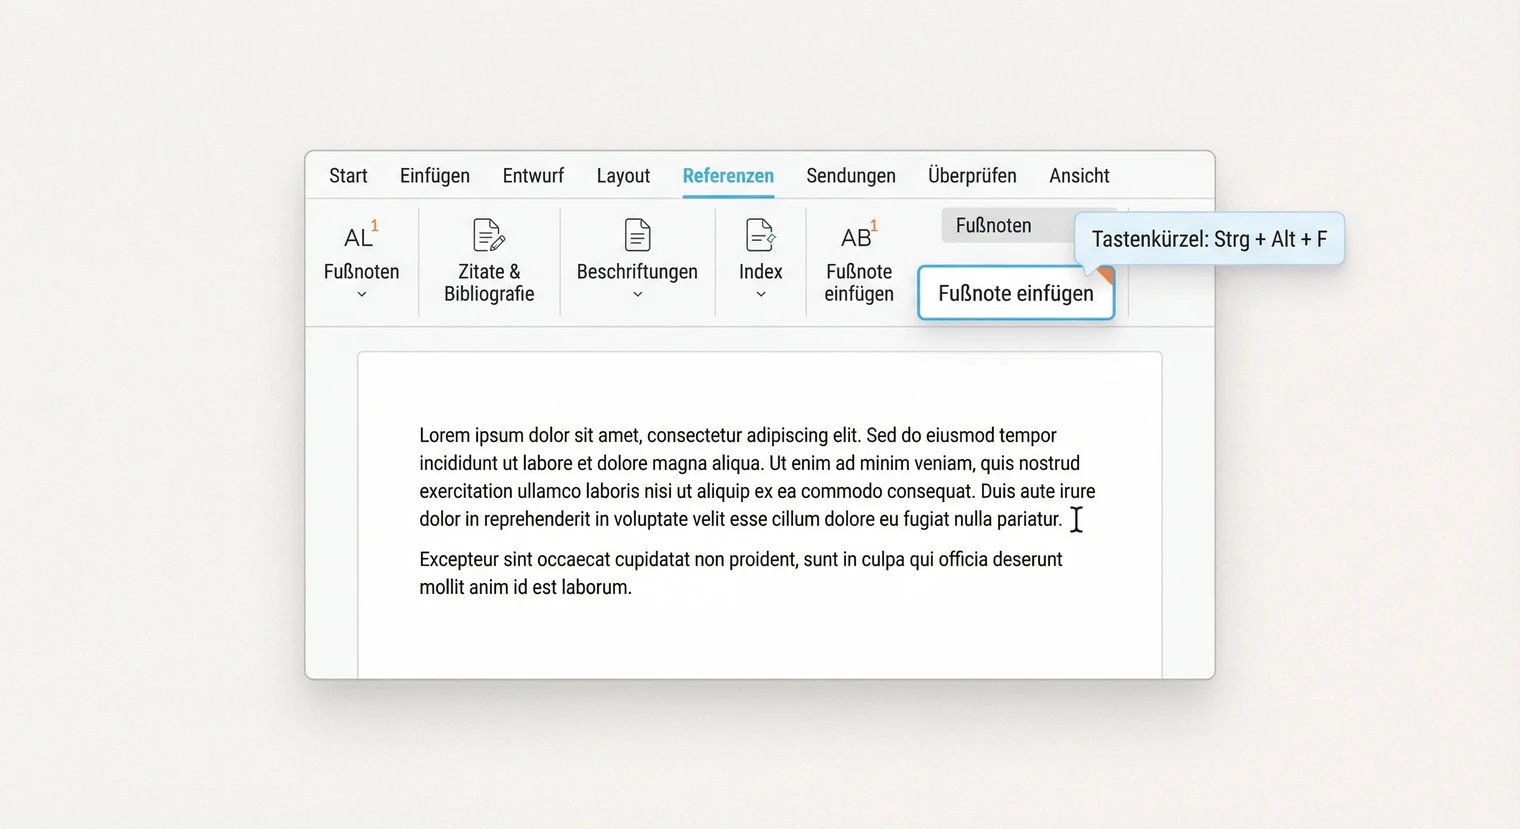The height and width of the screenshot is (829, 1520).
Task: Select the Entwurf tab
Action: (x=533, y=176)
